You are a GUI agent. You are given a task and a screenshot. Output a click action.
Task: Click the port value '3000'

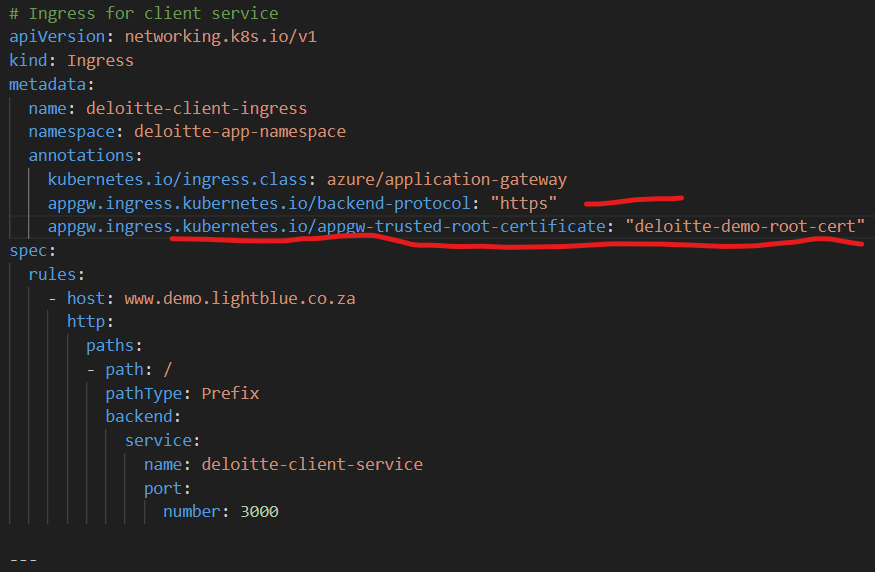pyautogui.click(x=259, y=512)
